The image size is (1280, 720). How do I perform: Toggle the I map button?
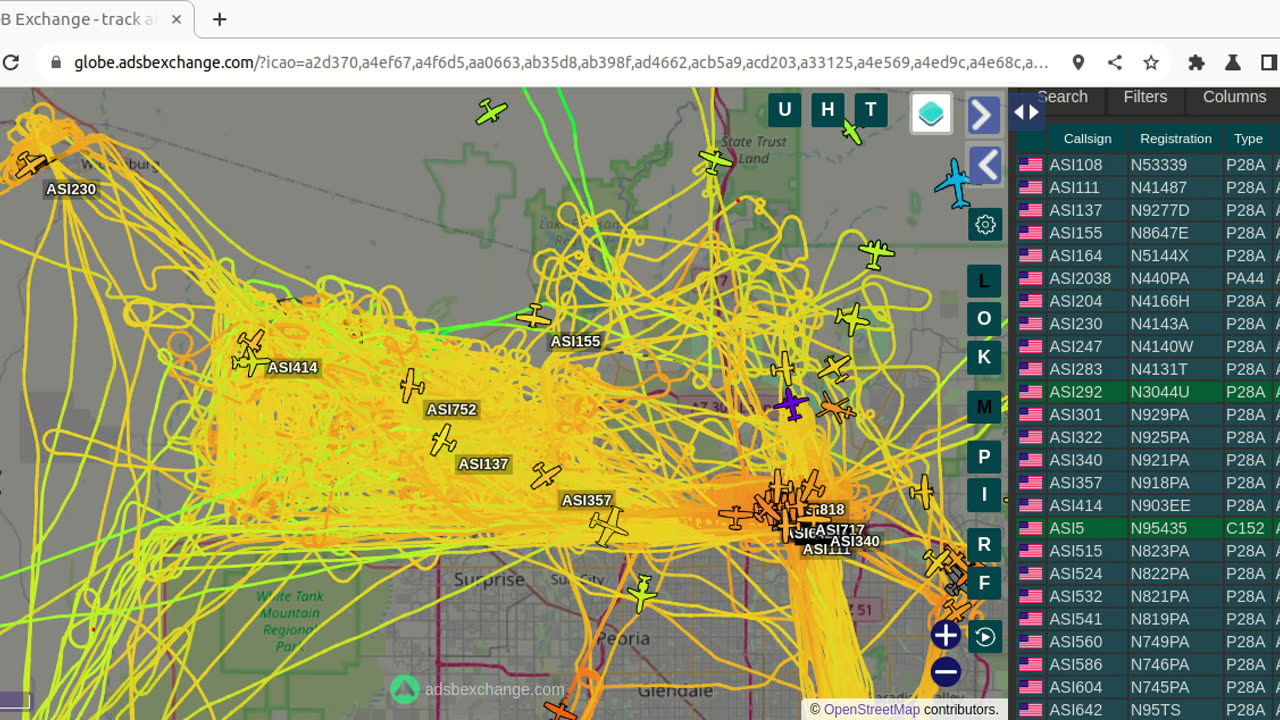[984, 494]
